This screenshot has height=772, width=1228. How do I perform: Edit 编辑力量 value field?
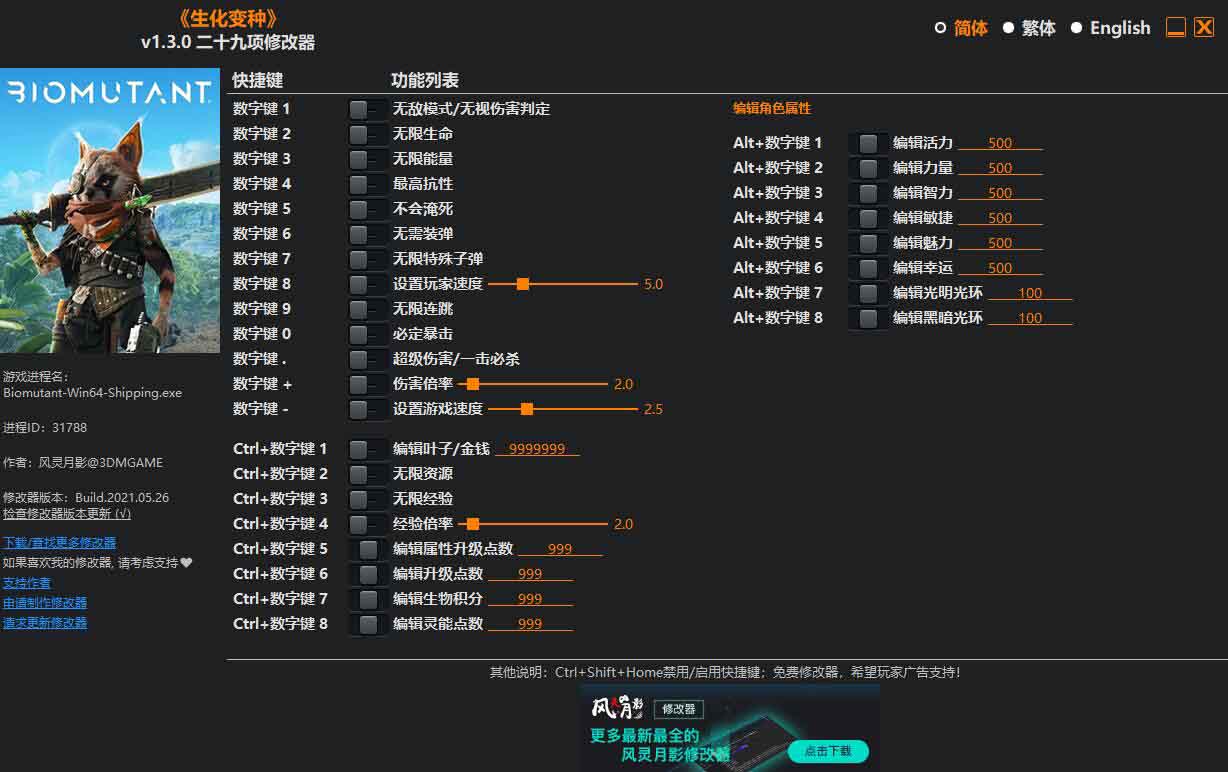pos(1000,168)
